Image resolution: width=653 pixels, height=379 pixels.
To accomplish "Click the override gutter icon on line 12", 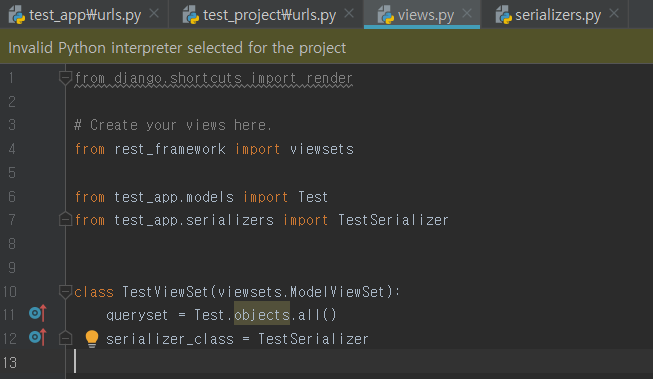I will tap(37, 337).
